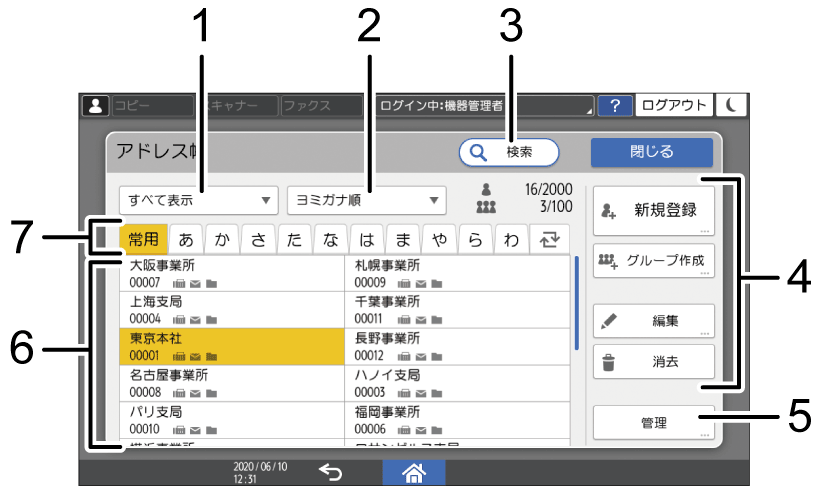Select the は tab
The image size is (815, 493).
367,239
